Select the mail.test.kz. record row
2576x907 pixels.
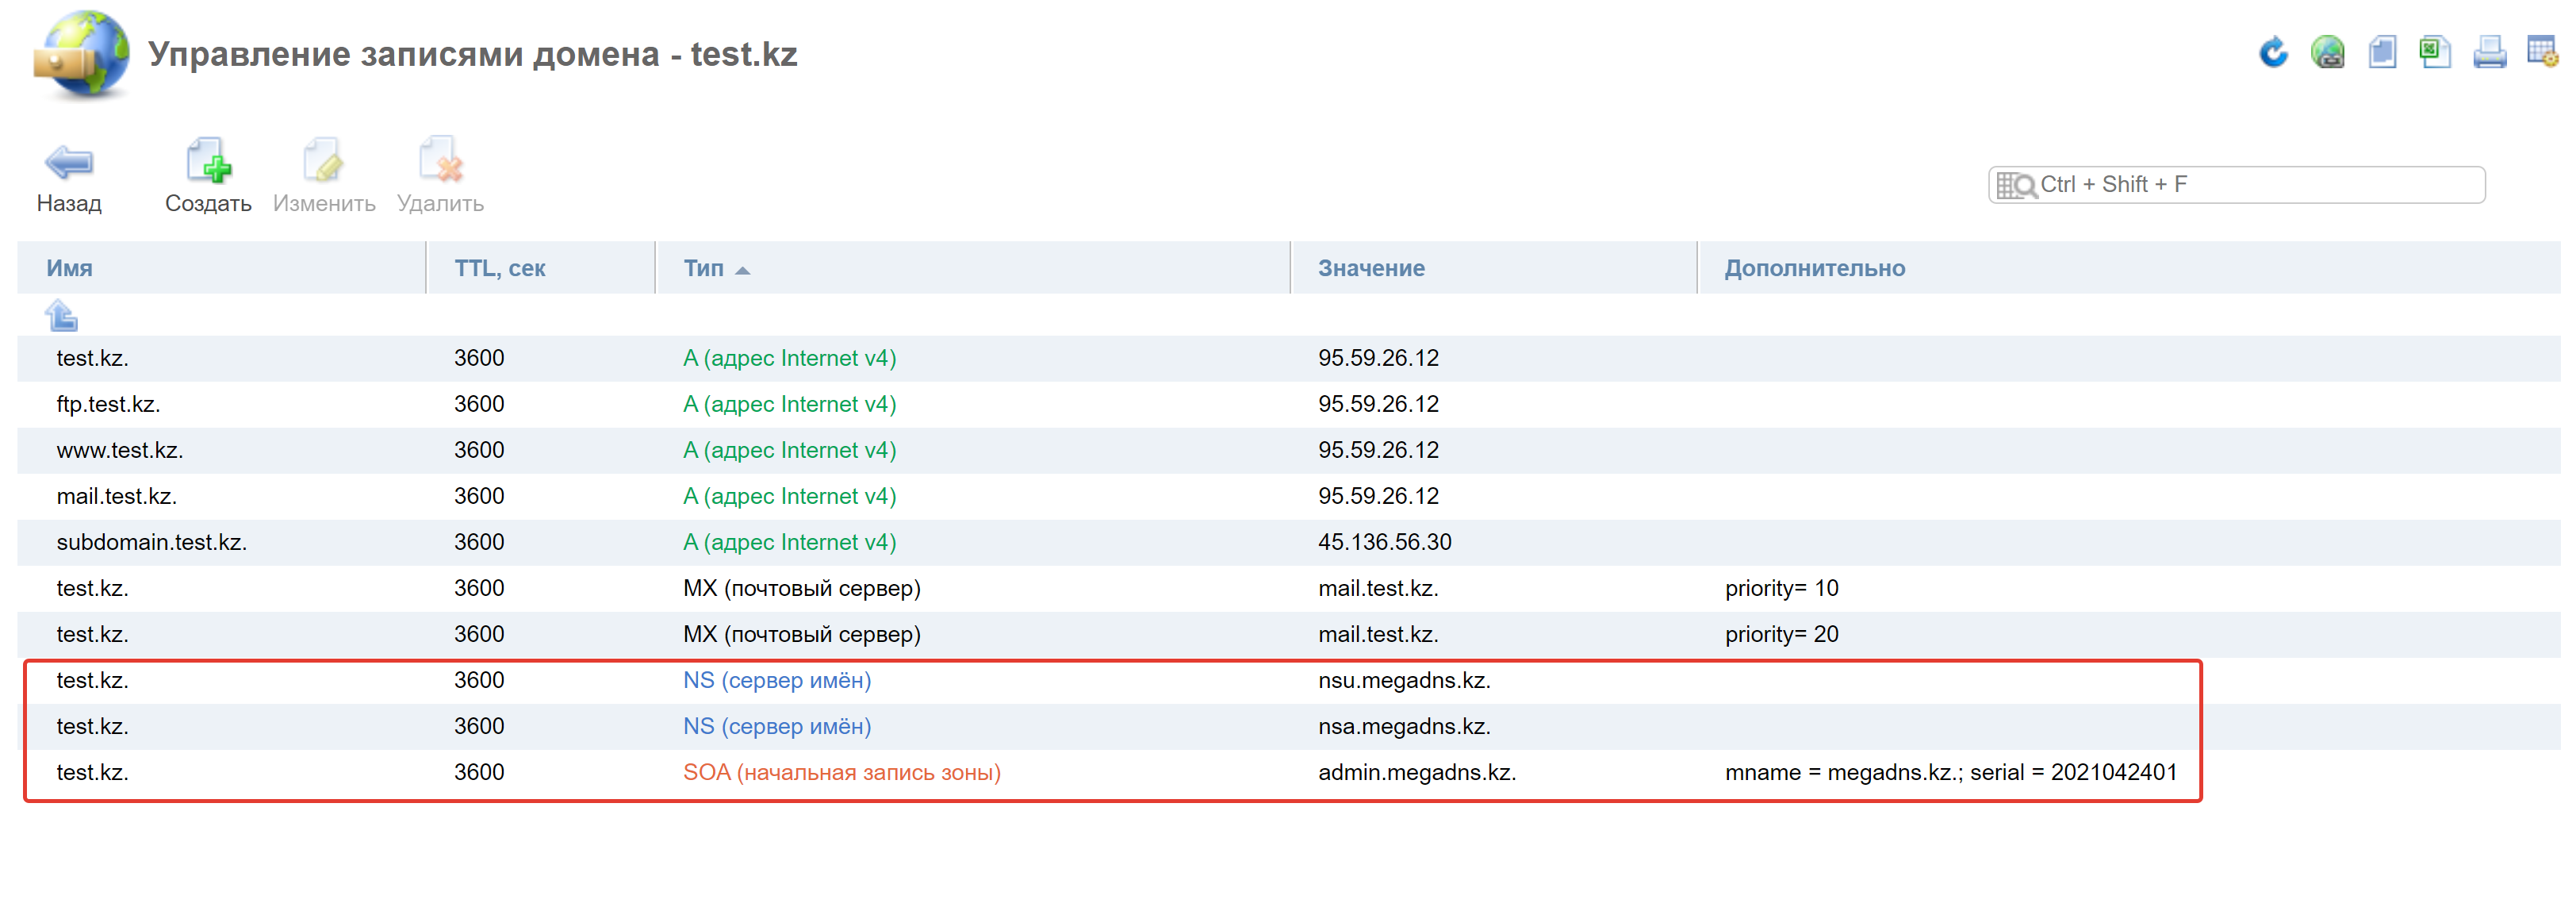tap(1288, 496)
